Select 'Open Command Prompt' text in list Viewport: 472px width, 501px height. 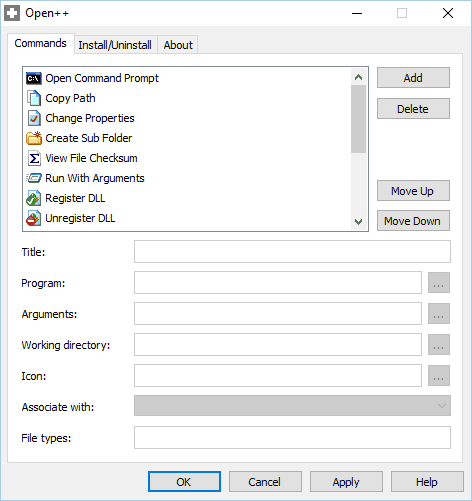[x=102, y=78]
